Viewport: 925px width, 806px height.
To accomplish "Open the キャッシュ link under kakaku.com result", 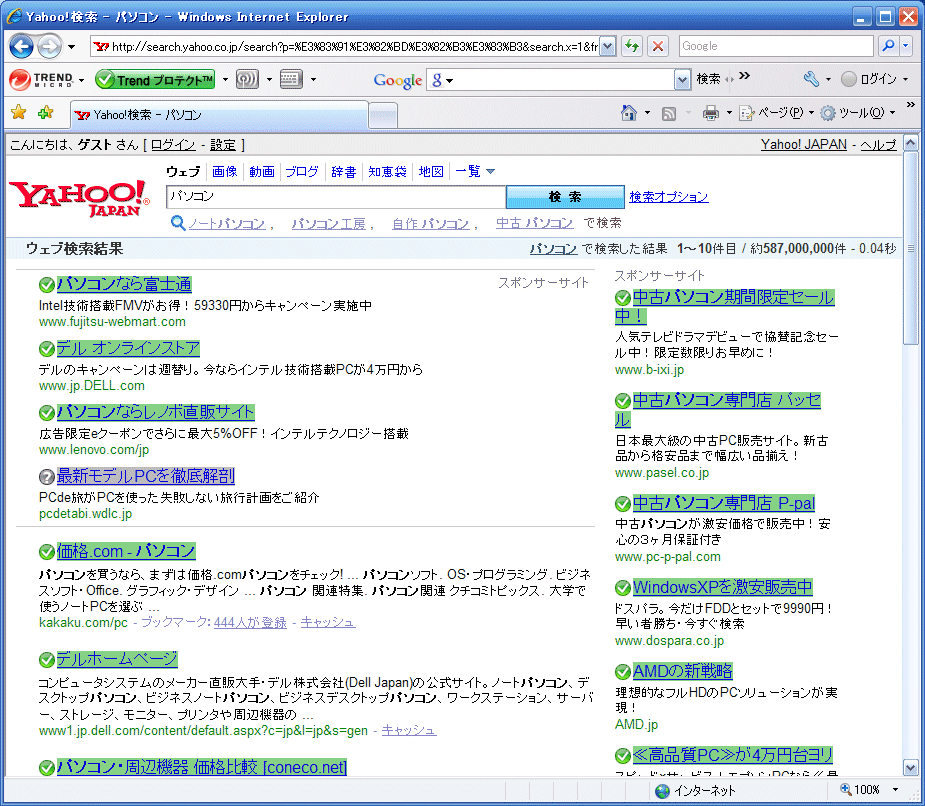I will (x=328, y=622).
